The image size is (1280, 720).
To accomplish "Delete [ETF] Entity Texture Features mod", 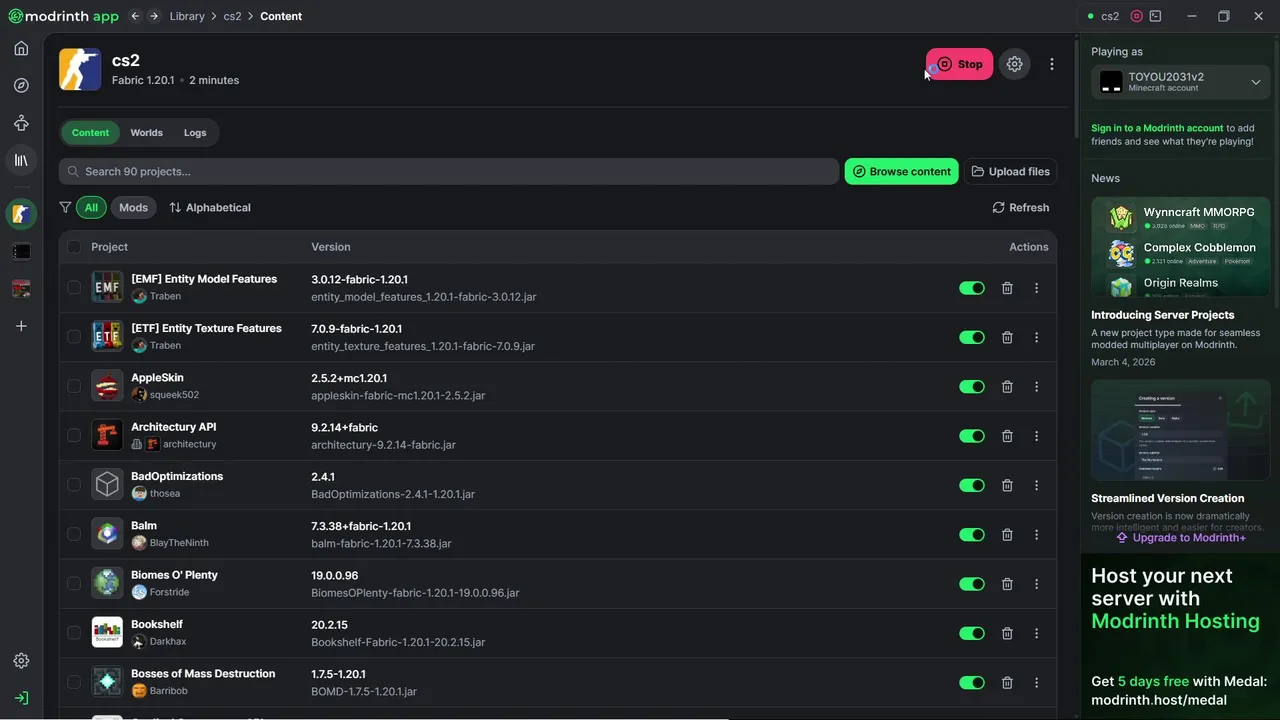I will tap(1007, 337).
